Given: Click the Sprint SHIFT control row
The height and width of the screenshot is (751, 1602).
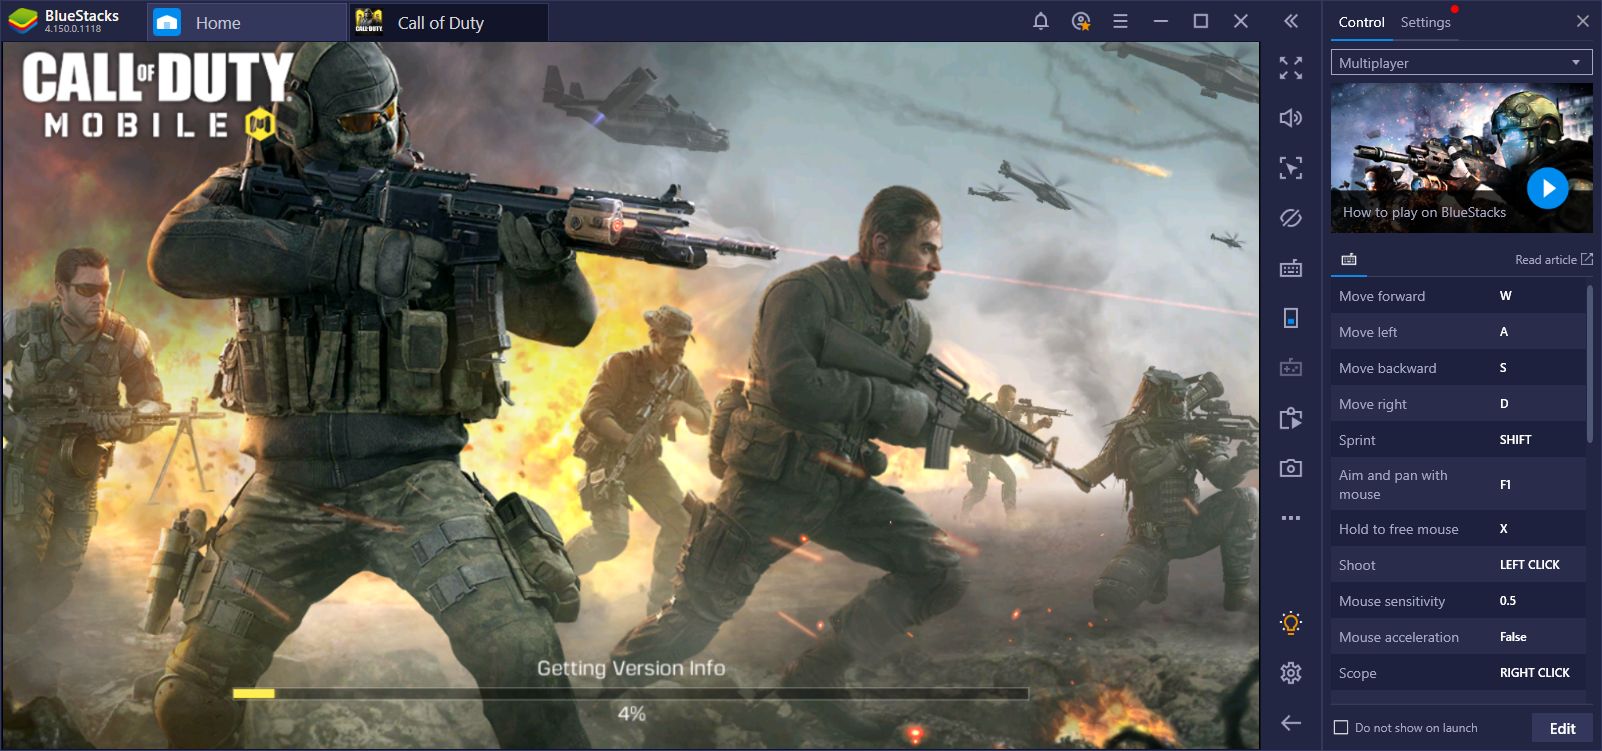Looking at the screenshot, I should [1458, 440].
